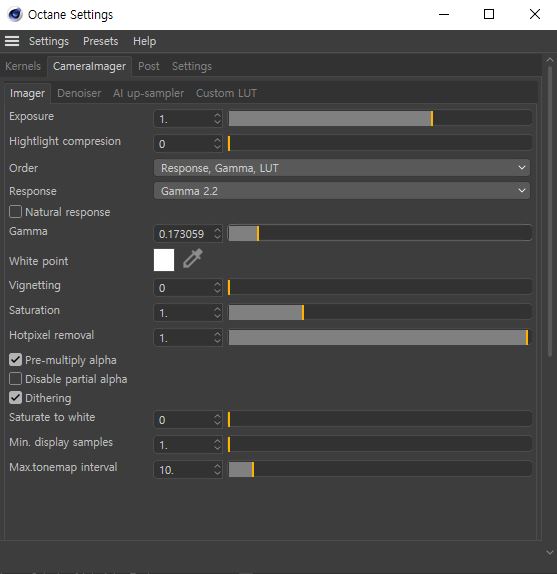The width and height of the screenshot is (557, 574).
Task: Click the Exposure slider
Action: point(380,119)
